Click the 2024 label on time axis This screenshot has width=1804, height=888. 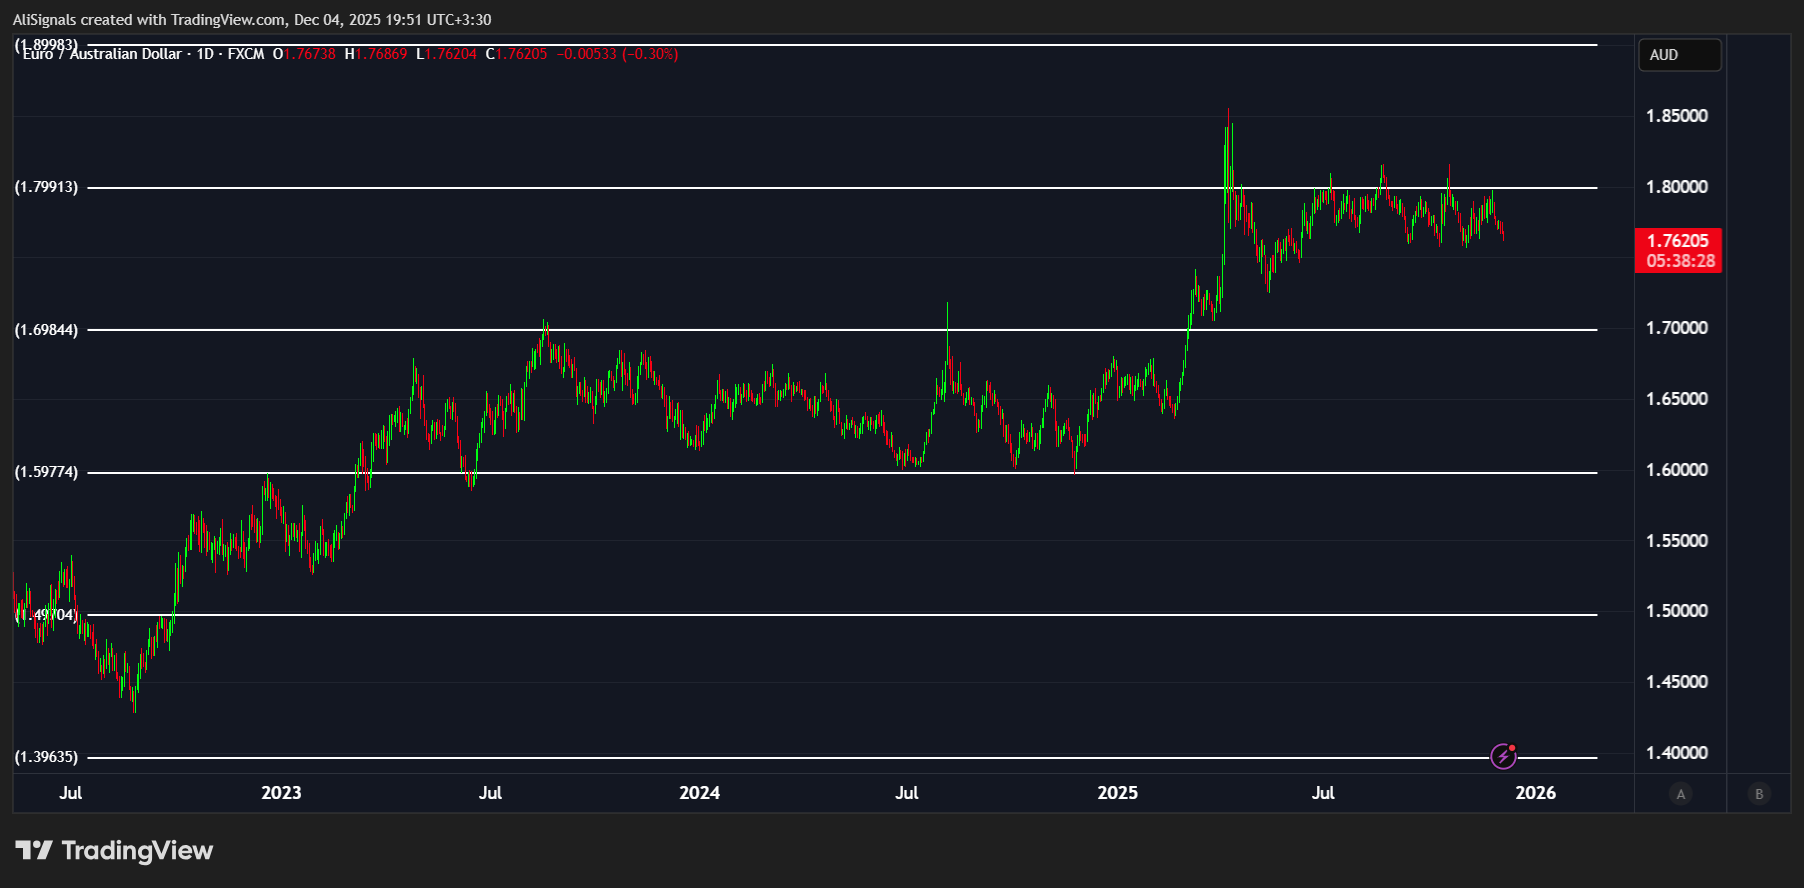700,793
